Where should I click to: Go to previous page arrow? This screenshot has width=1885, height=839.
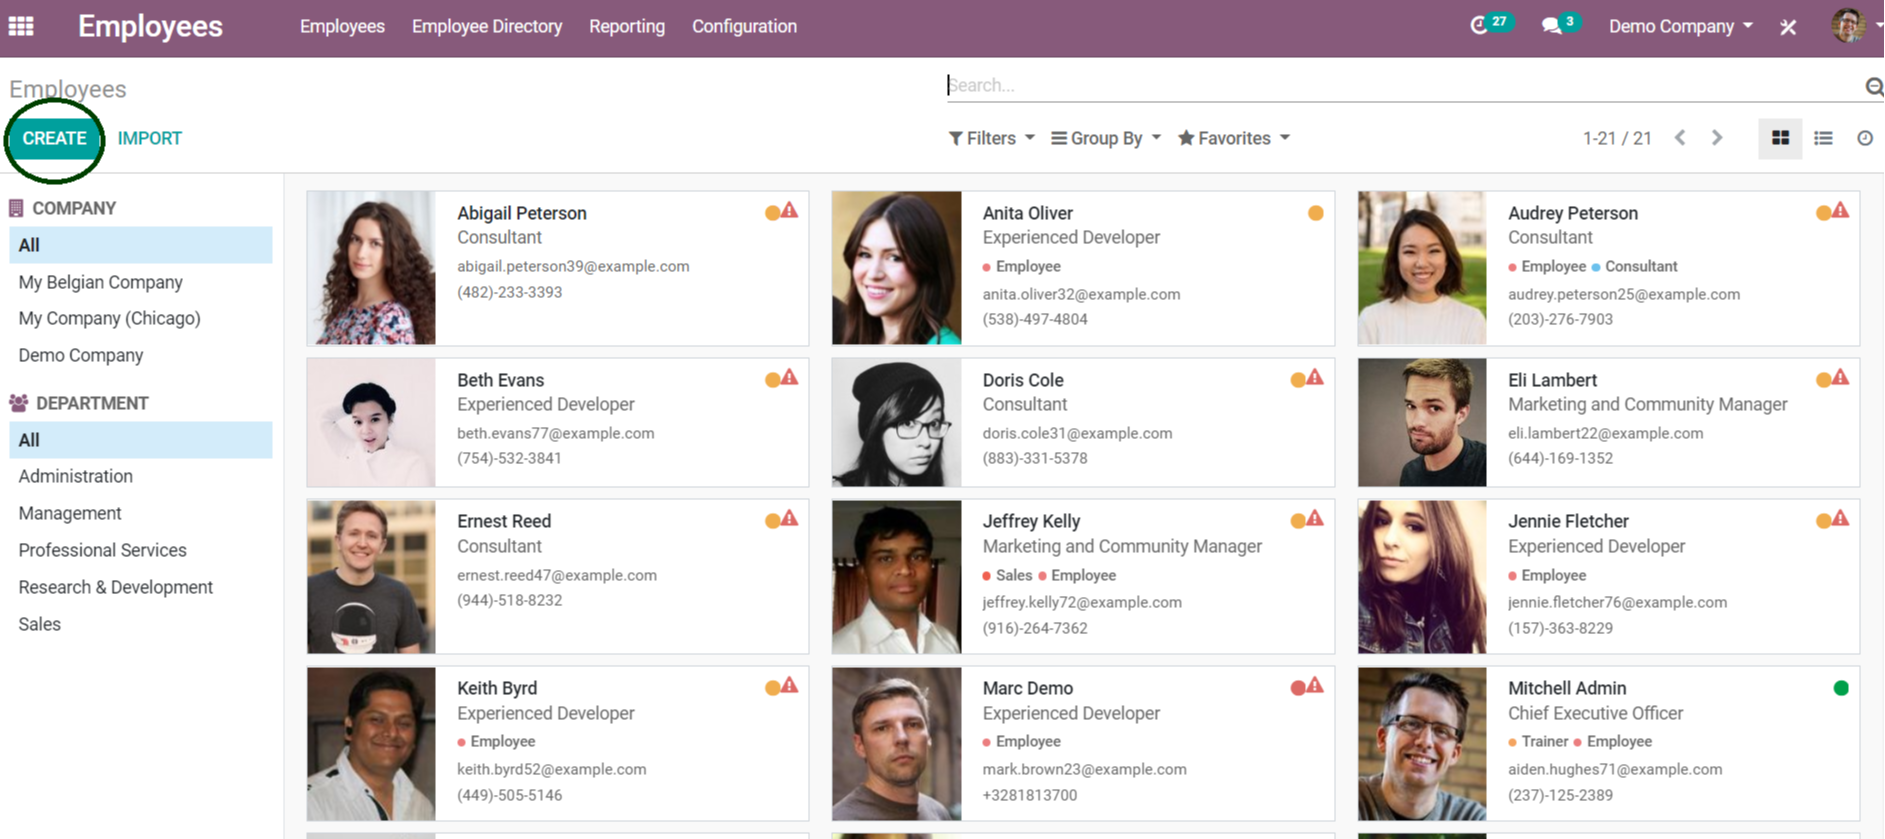tap(1680, 138)
